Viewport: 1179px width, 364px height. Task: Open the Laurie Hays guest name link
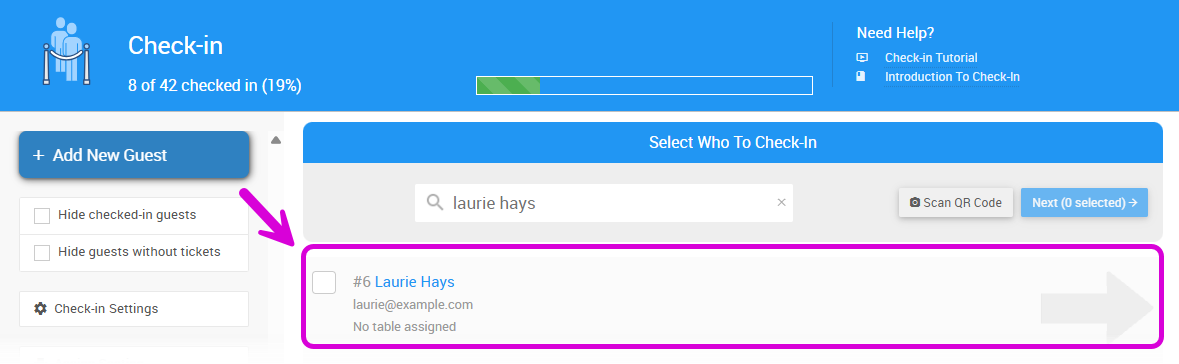(414, 282)
